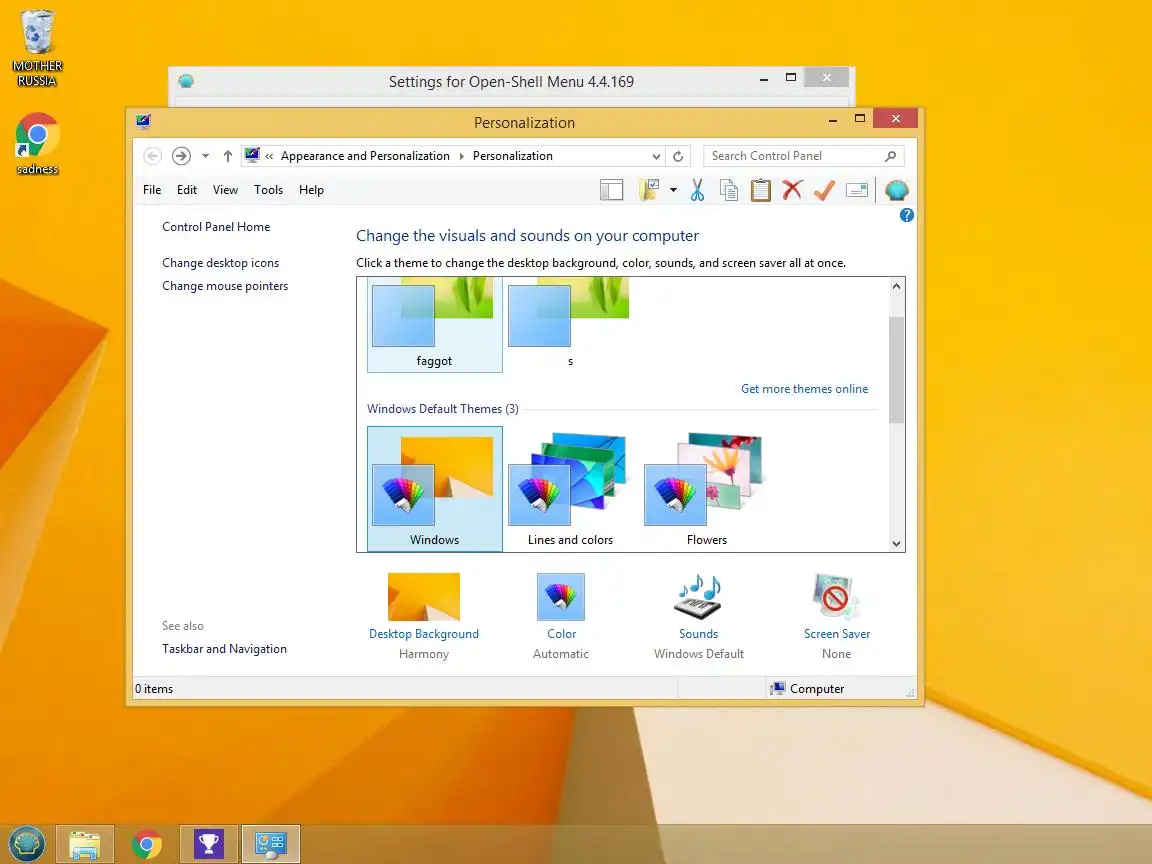The width and height of the screenshot is (1152, 864).
Task: Click the theme list scrollbar thumb
Action: pos(896,370)
